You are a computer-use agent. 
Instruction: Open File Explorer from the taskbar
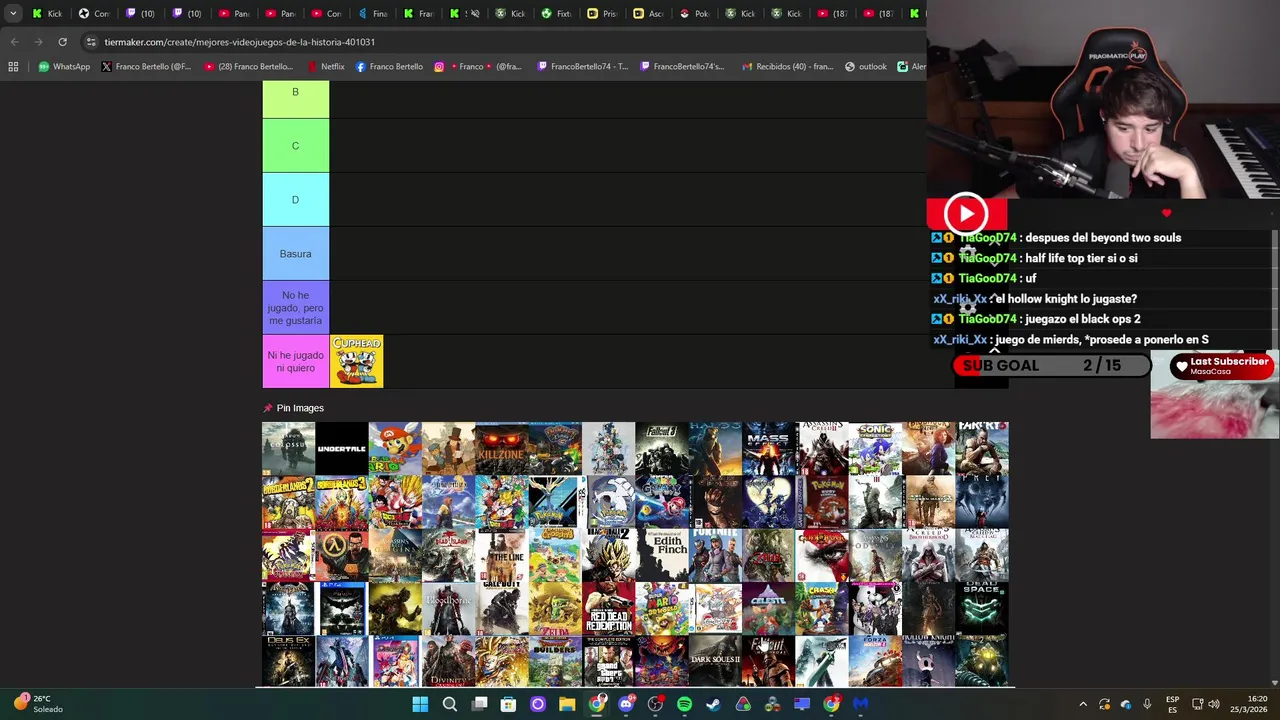pyautogui.click(x=567, y=704)
